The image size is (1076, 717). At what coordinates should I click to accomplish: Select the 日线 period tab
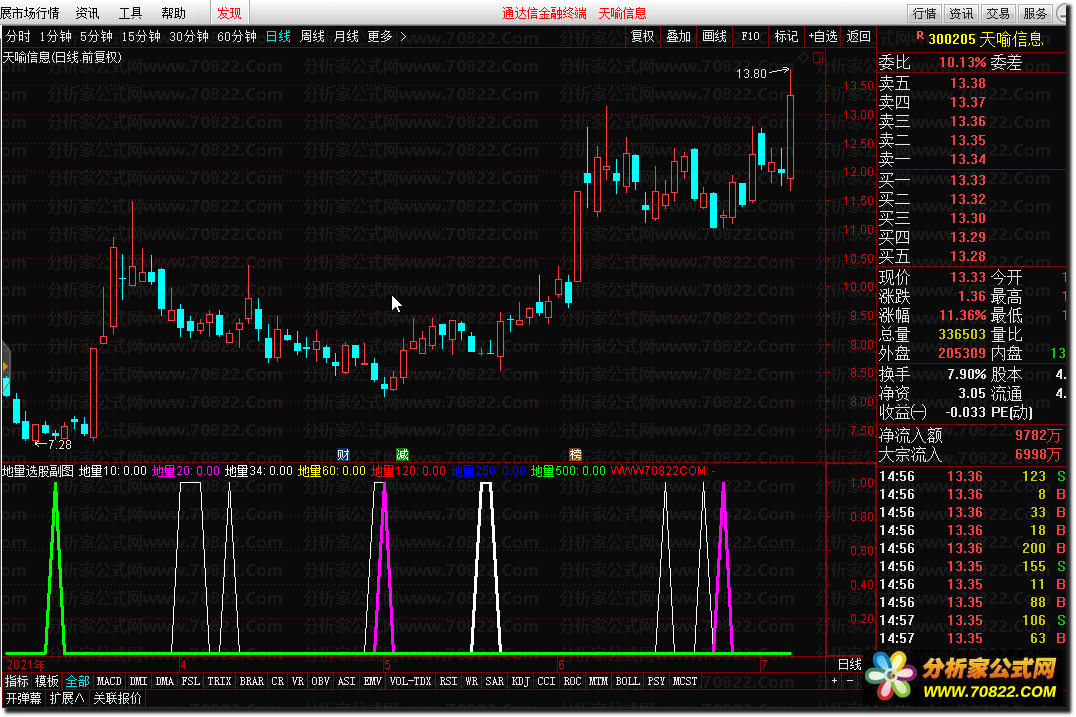coord(279,36)
